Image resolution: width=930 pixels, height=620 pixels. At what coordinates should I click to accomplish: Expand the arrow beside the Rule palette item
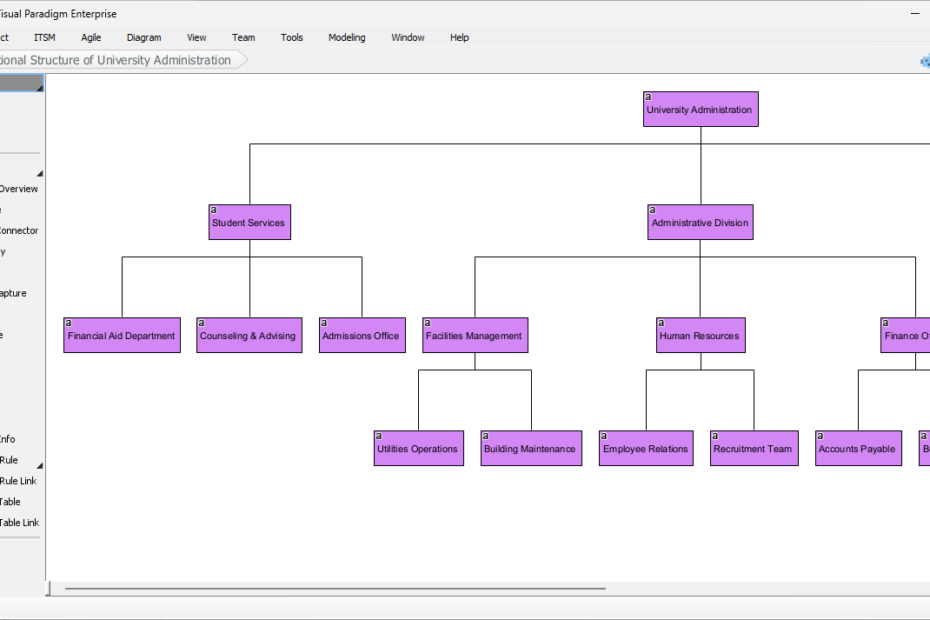40,466
